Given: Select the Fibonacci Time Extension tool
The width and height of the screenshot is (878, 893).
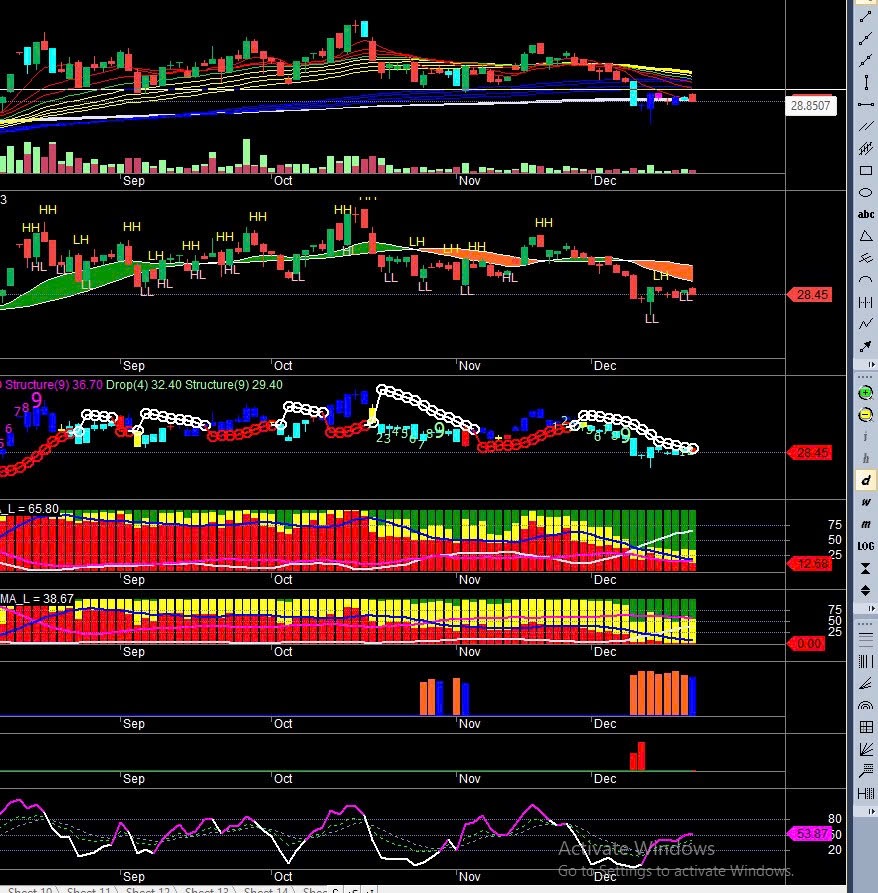Looking at the screenshot, I should coord(865,793).
